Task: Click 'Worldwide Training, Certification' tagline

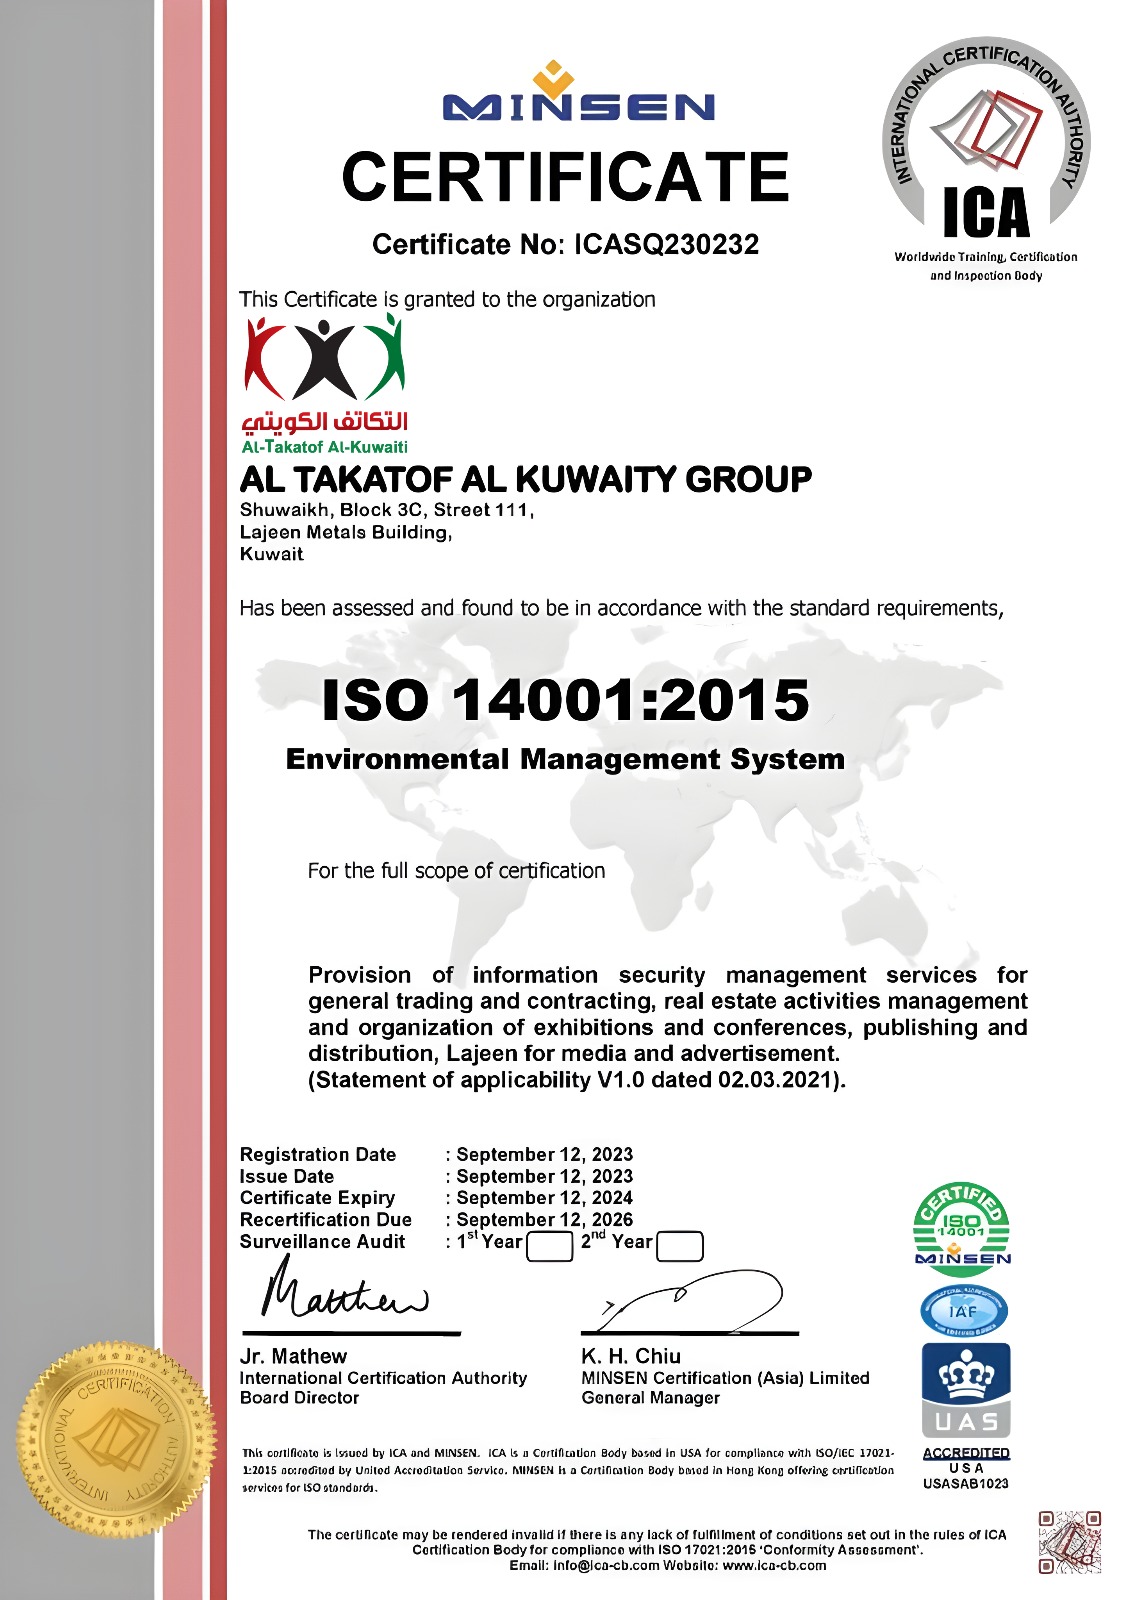Action: pyautogui.click(x=986, y=257)
